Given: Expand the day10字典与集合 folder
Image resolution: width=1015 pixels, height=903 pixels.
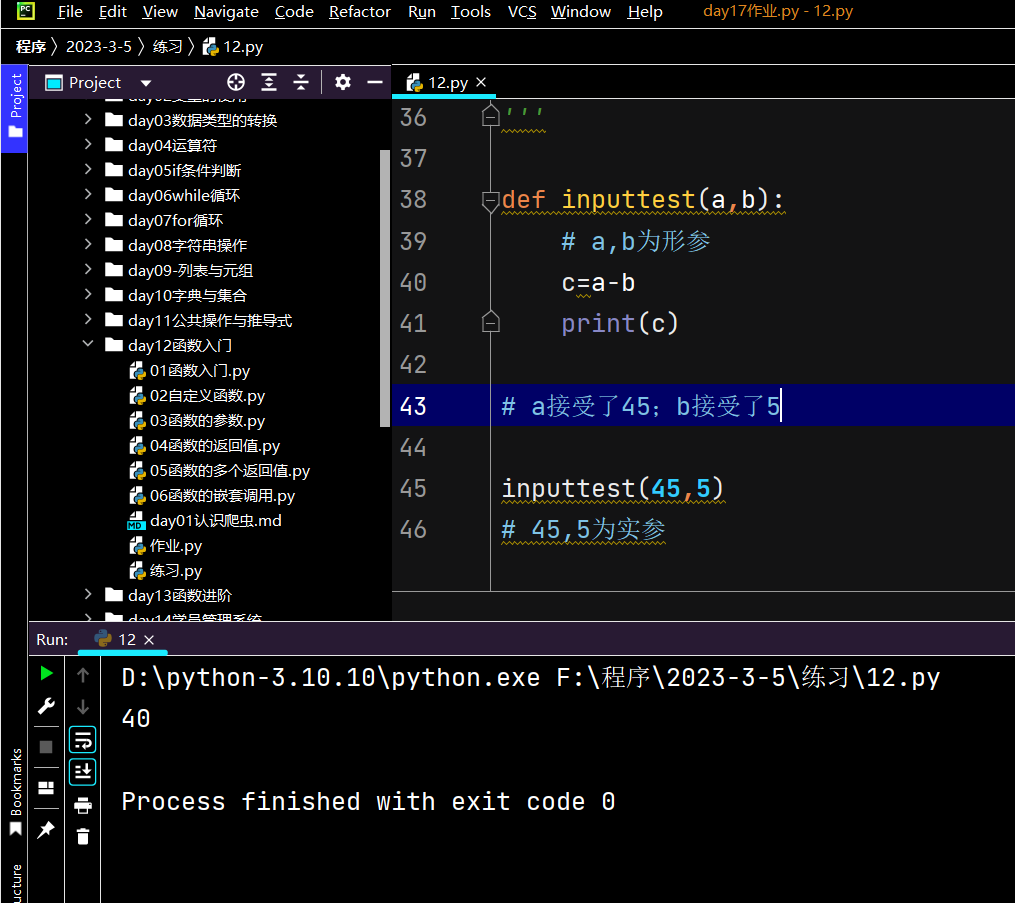Looking at the screenshot, I should pos(88,294).
